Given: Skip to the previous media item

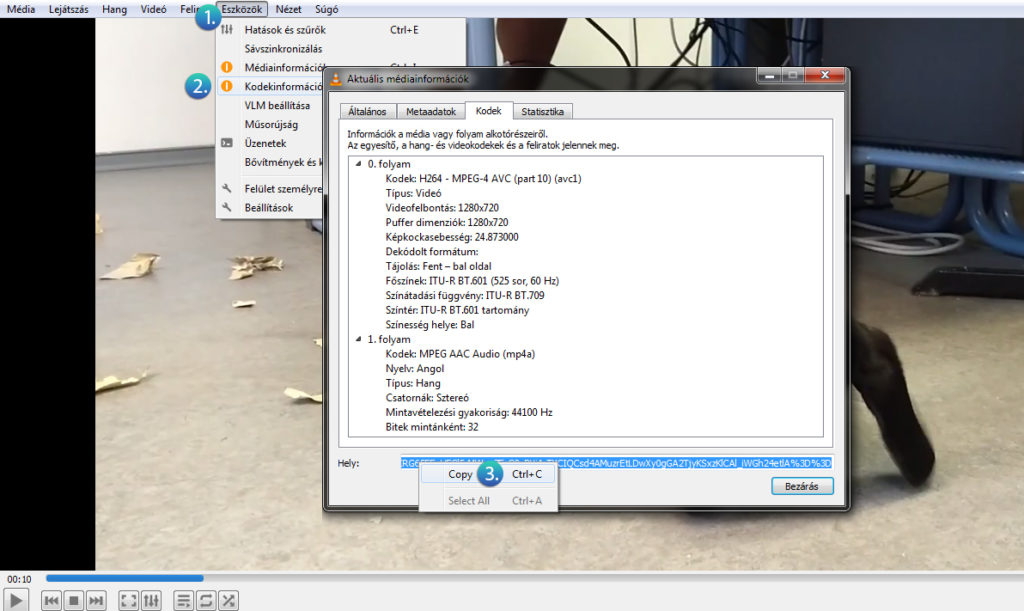Looking at the screenshot, I should [x=52, y=601].
